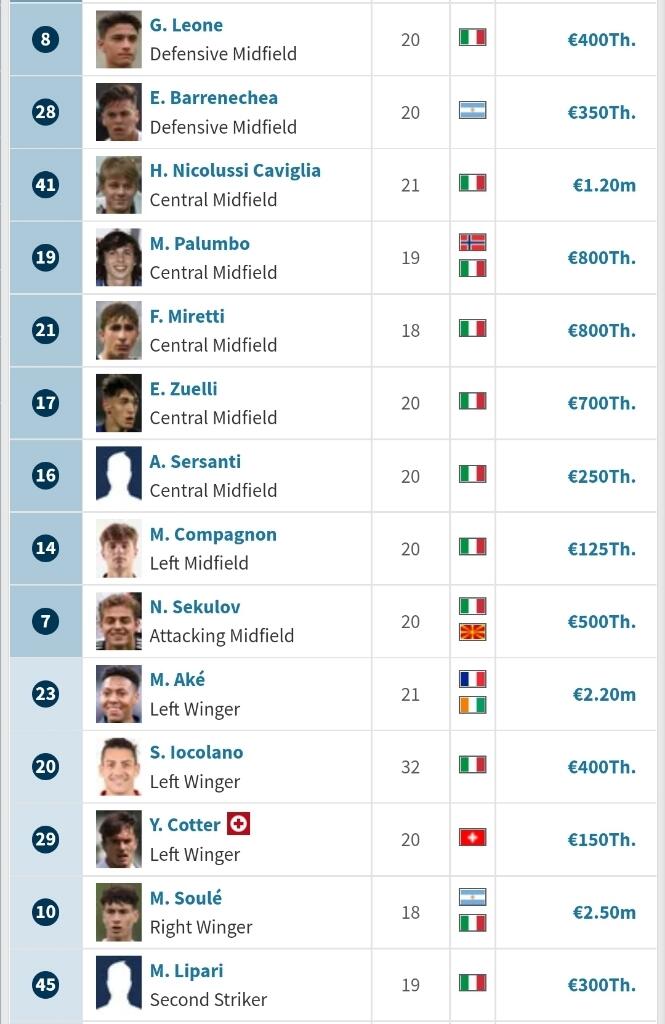Open M. Soulé's €2.50m market value

[603, 912]
